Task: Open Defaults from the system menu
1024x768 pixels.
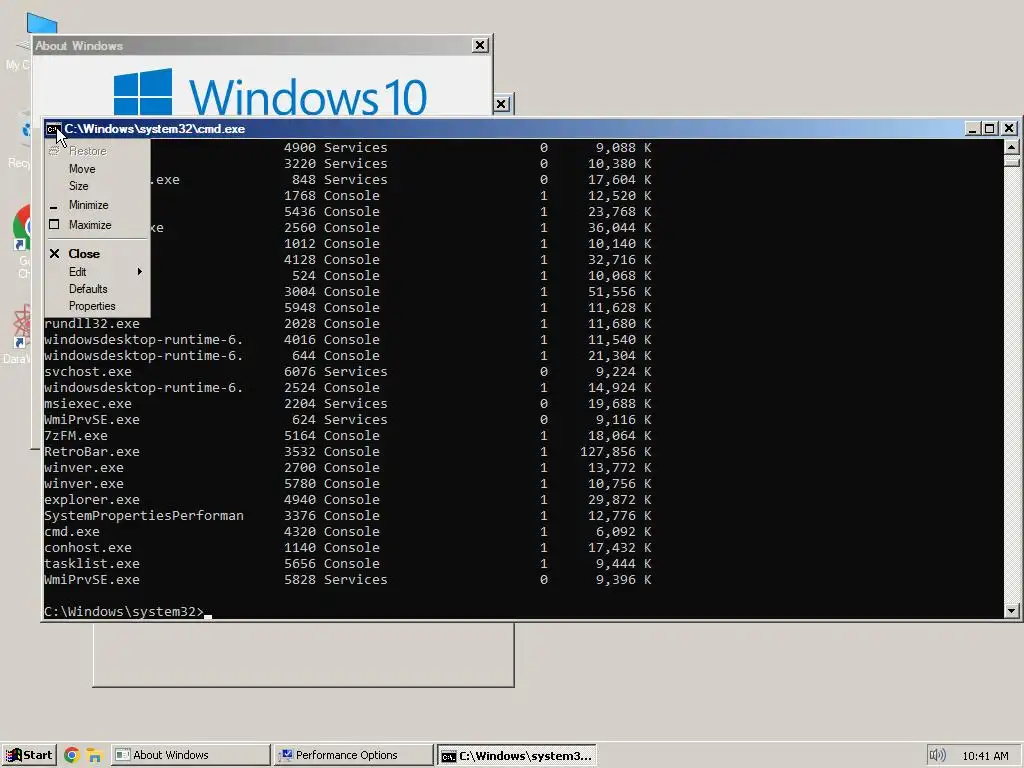Action: click(x=88, y=289)
